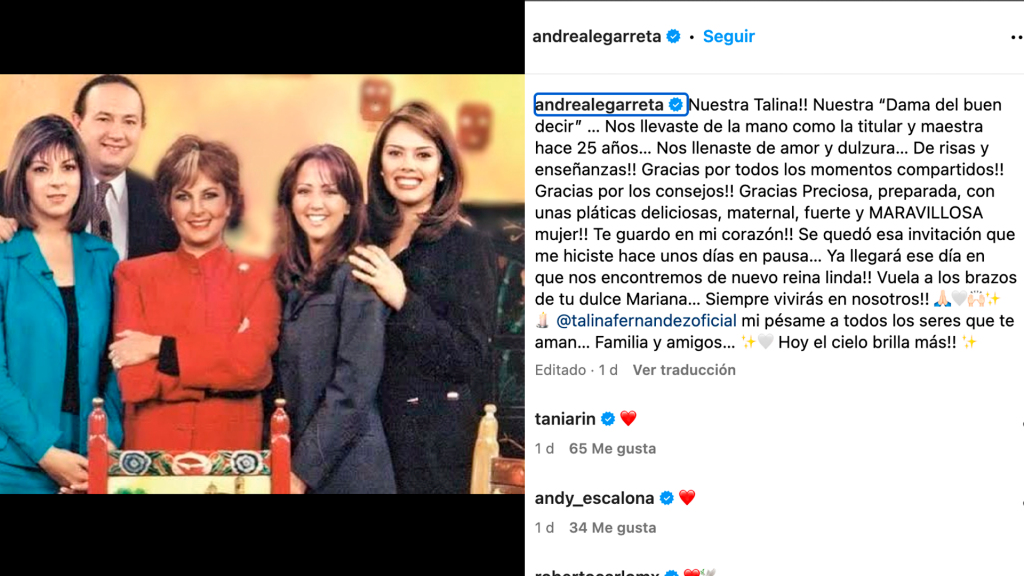The width and height of the screenshot is (1024, 576).
Task: Open @talinafernandezoficial mention link
Action: pyautogui.click(x=646, y=321)
